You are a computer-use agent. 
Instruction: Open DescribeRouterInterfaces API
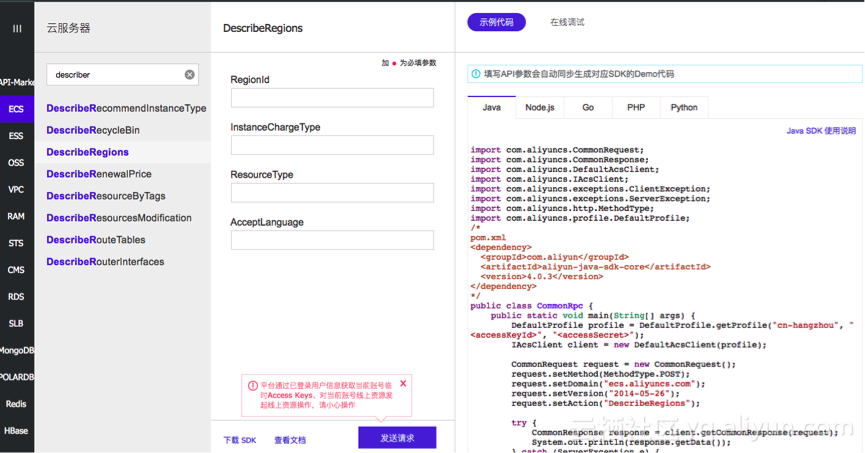pyautogui.click(x=105, y=262)
